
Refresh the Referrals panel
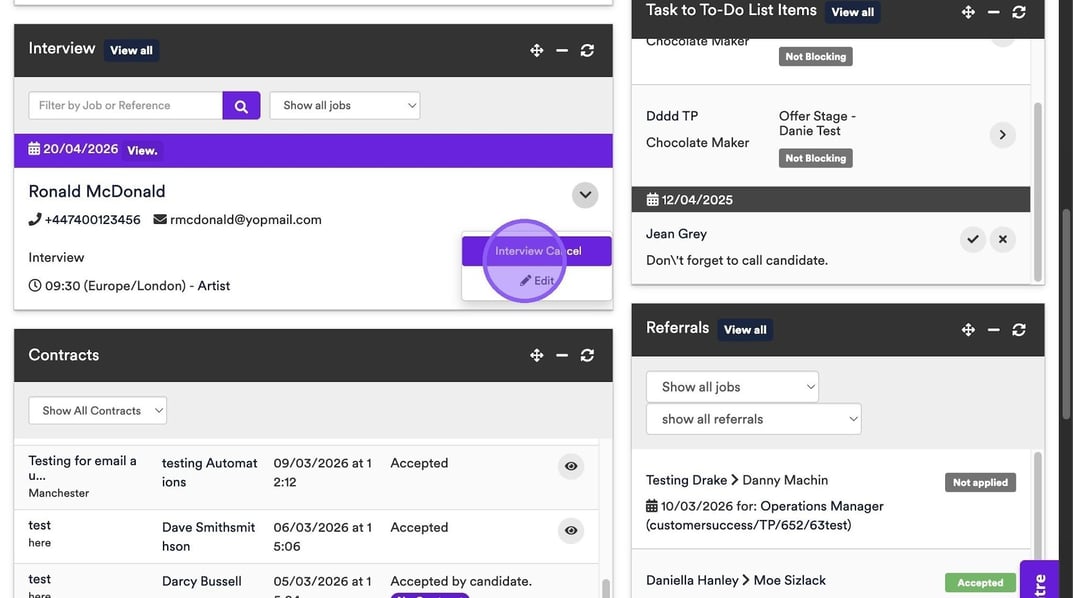(1019, 329)
